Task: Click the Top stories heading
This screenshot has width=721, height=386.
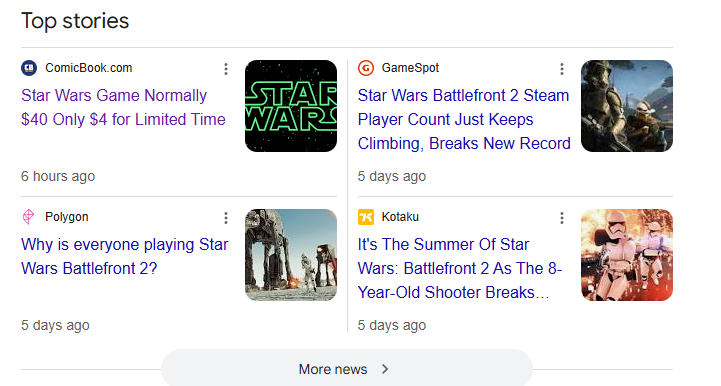Action: [x=75, y=21]
